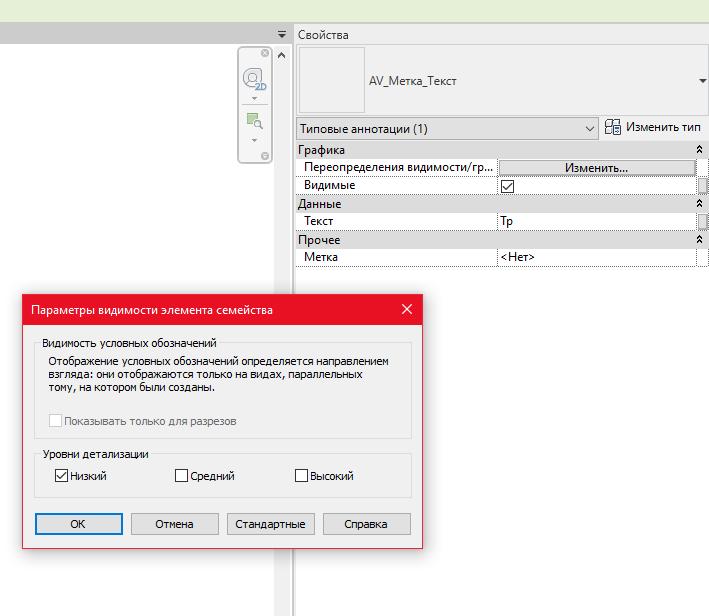Uncheck the Низкий detail level checkbox
This screenshot has width=709, height=616.
[x=61, y=476]
